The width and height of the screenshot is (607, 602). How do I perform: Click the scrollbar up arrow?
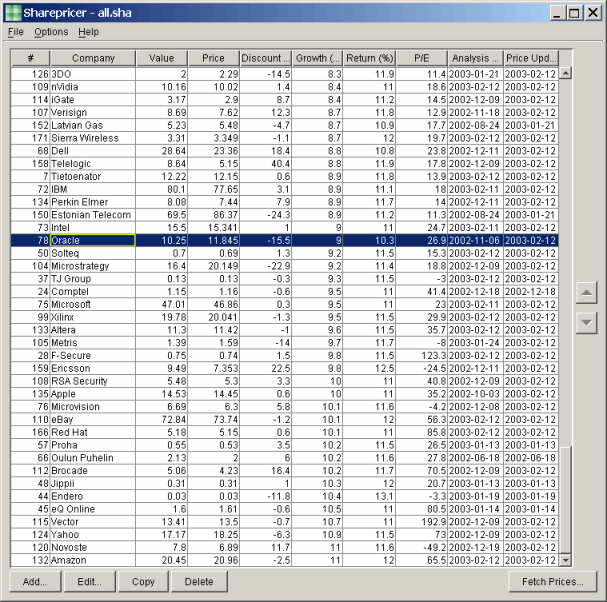click(x=565, y=73)
